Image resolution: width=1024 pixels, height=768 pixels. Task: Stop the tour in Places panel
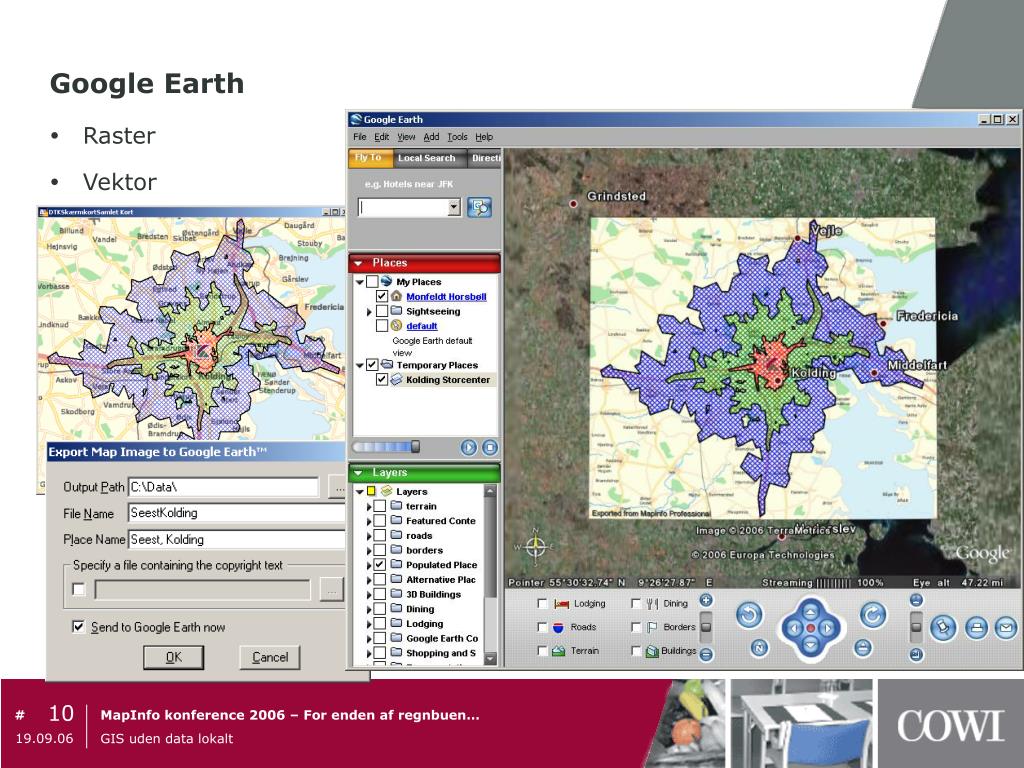(x=490, y=447)
